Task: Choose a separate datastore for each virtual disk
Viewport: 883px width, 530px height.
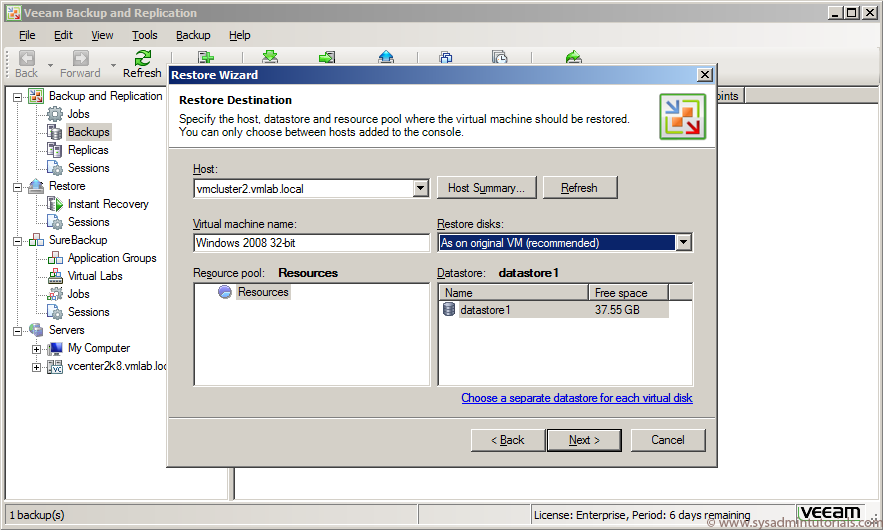Action: (577, 398)
